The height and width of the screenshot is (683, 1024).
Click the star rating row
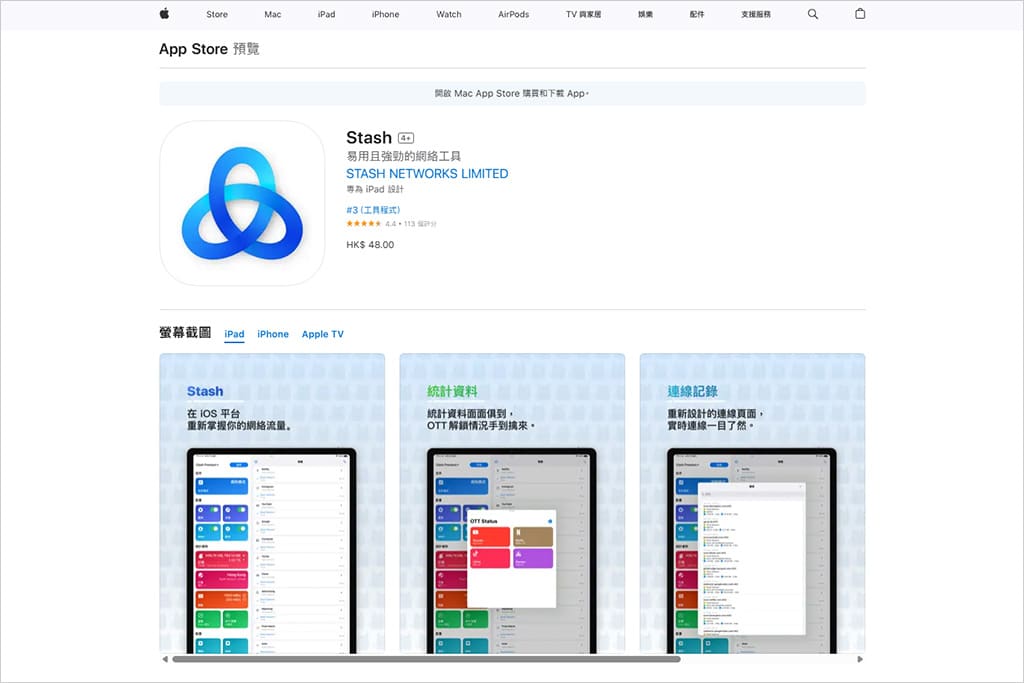pyautogui.click(x=391, y=224)
